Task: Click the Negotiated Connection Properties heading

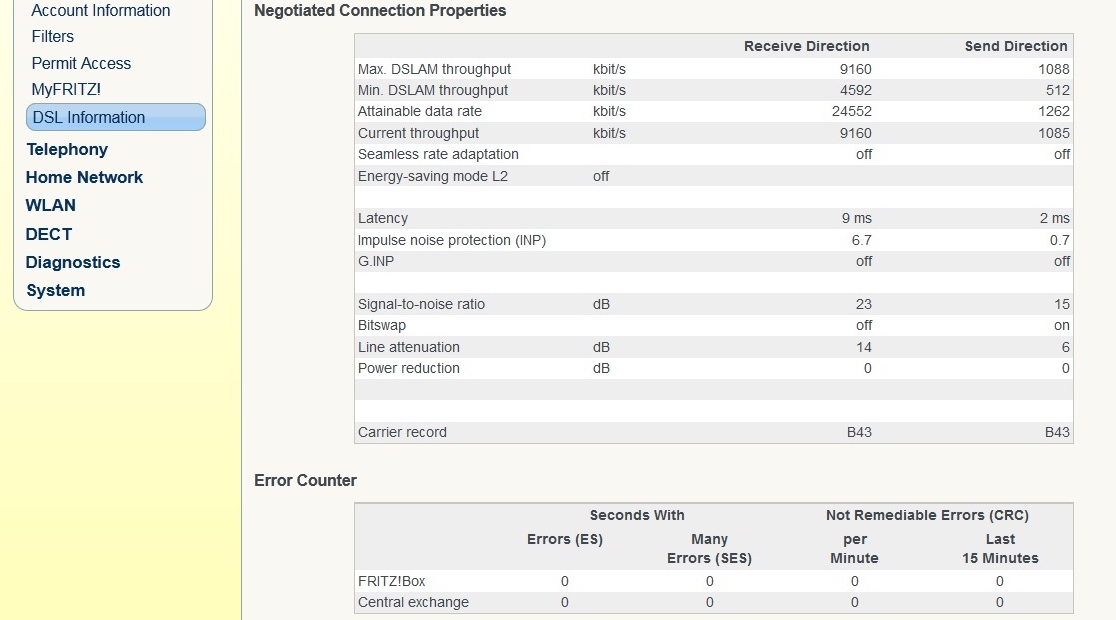Action: [x=380, y=11]
